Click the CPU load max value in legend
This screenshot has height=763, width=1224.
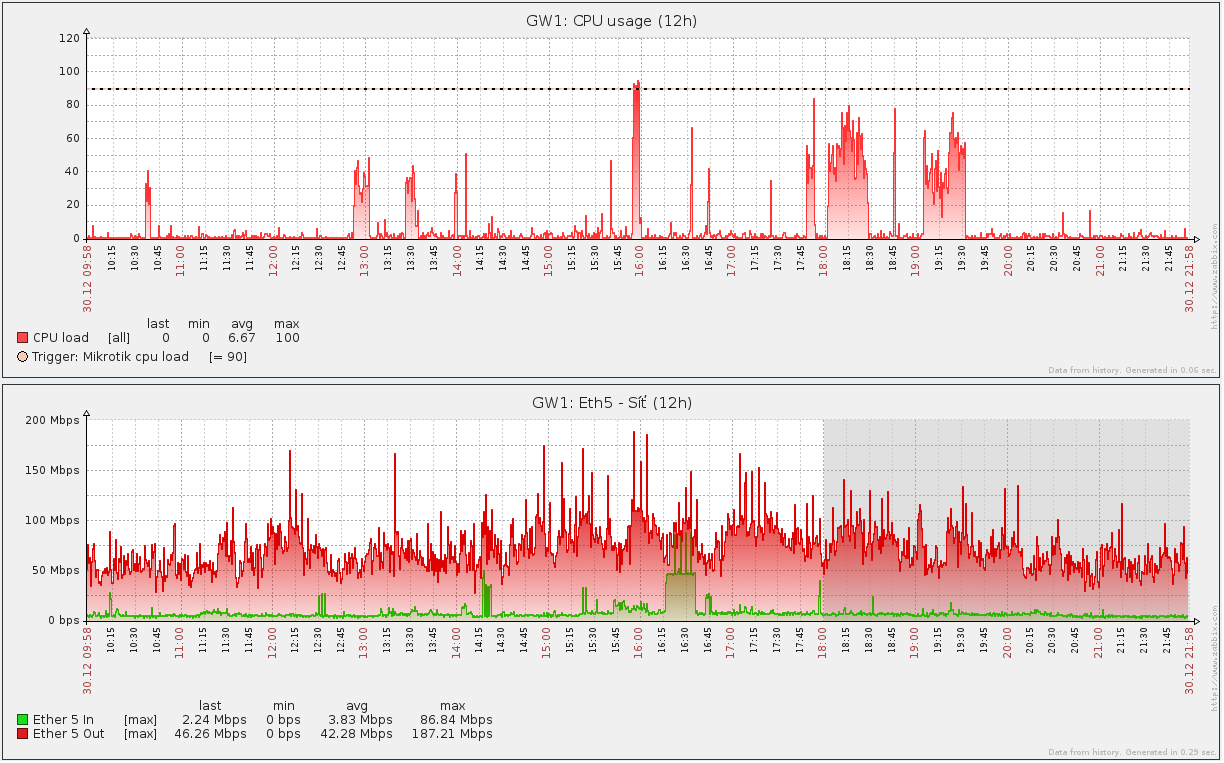click(287, 338)
